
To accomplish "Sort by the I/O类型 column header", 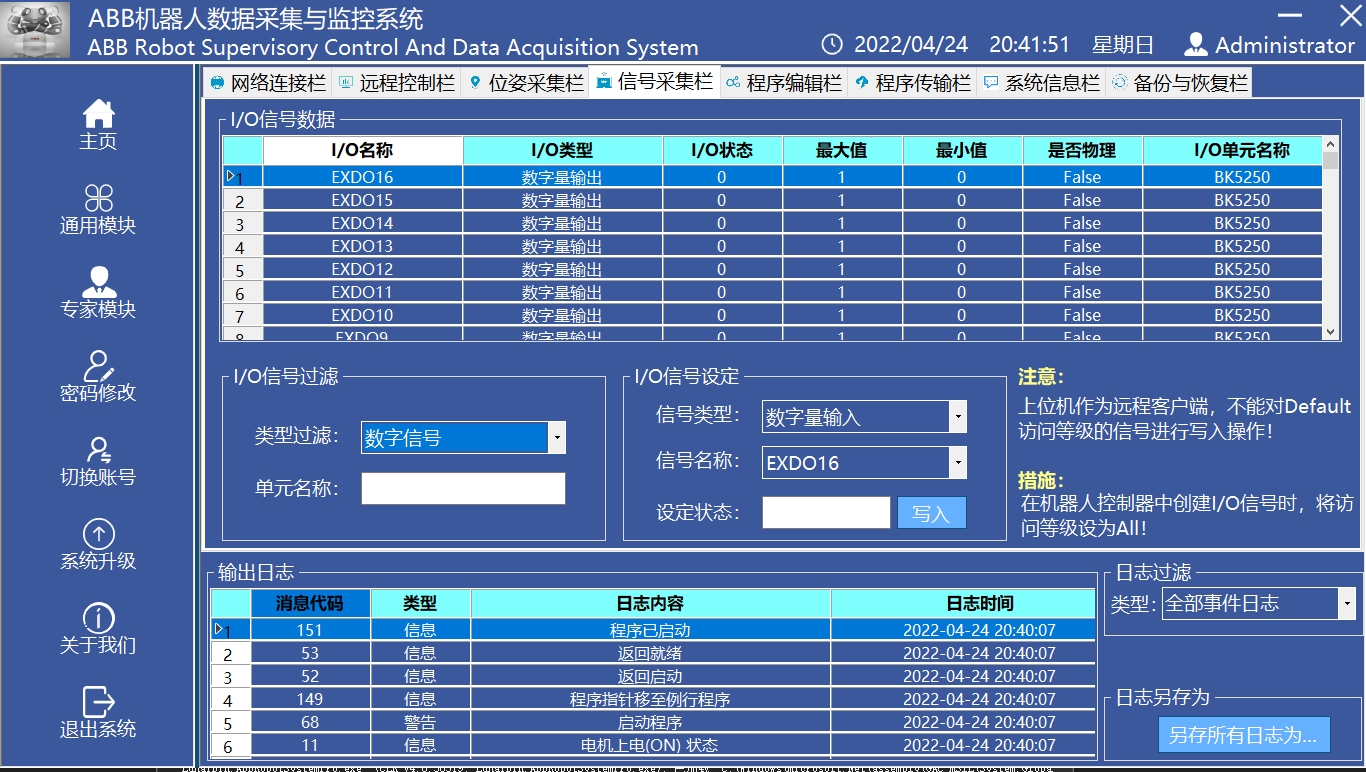I will pos(562,150).
